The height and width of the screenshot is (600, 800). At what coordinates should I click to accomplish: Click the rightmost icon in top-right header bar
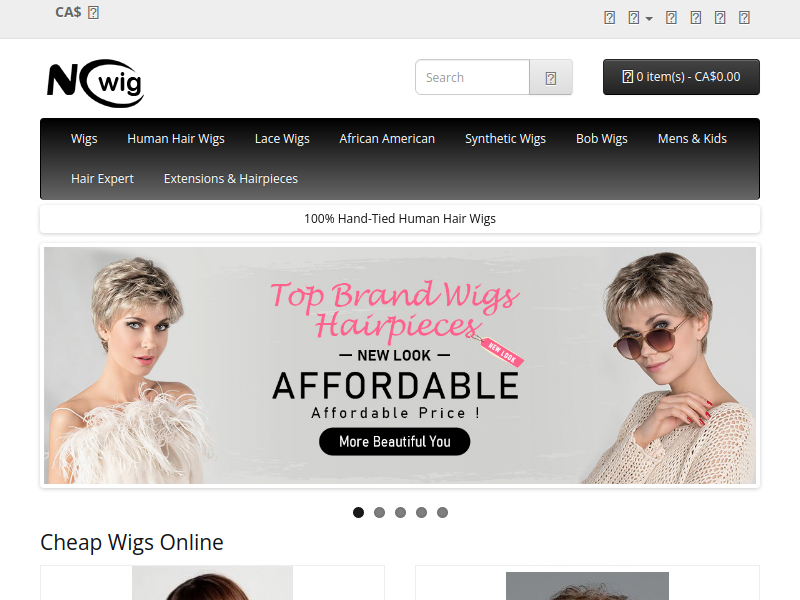(x=744, y=18)
